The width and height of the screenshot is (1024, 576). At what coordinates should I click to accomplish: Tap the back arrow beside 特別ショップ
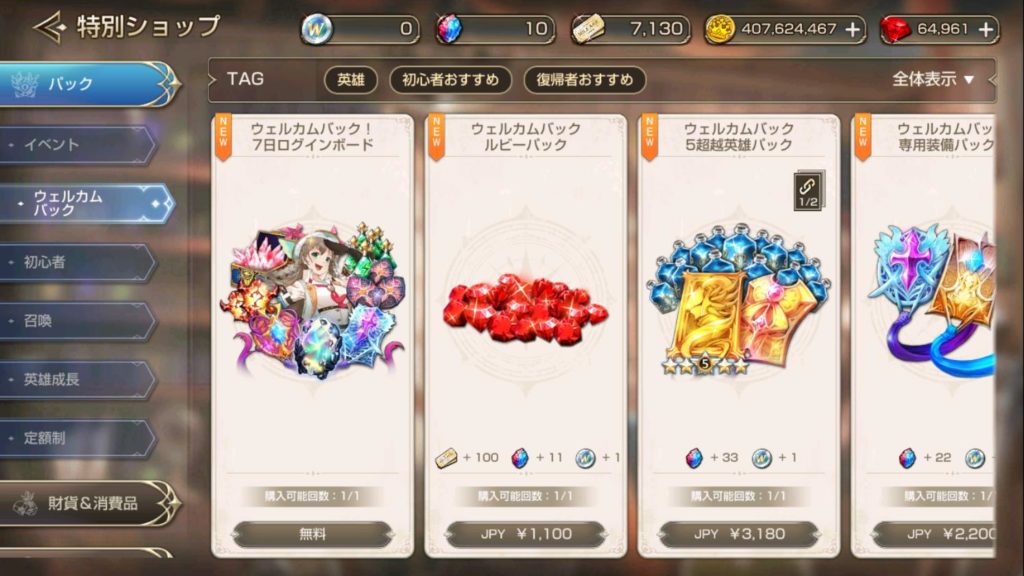50,27
